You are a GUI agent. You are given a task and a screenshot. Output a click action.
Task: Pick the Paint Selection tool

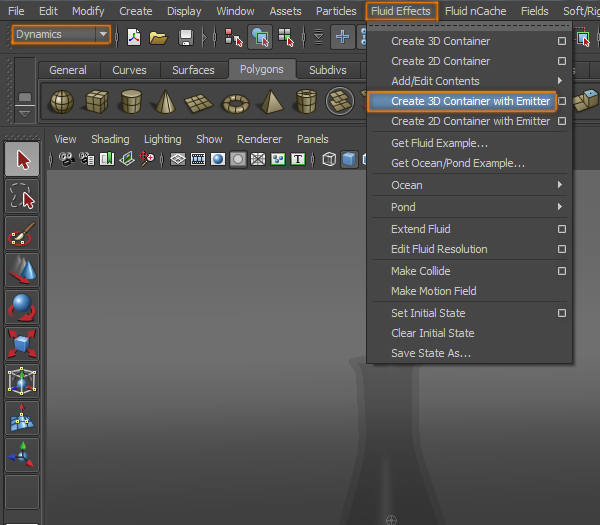pyautogui.click(x=23, y=234)
